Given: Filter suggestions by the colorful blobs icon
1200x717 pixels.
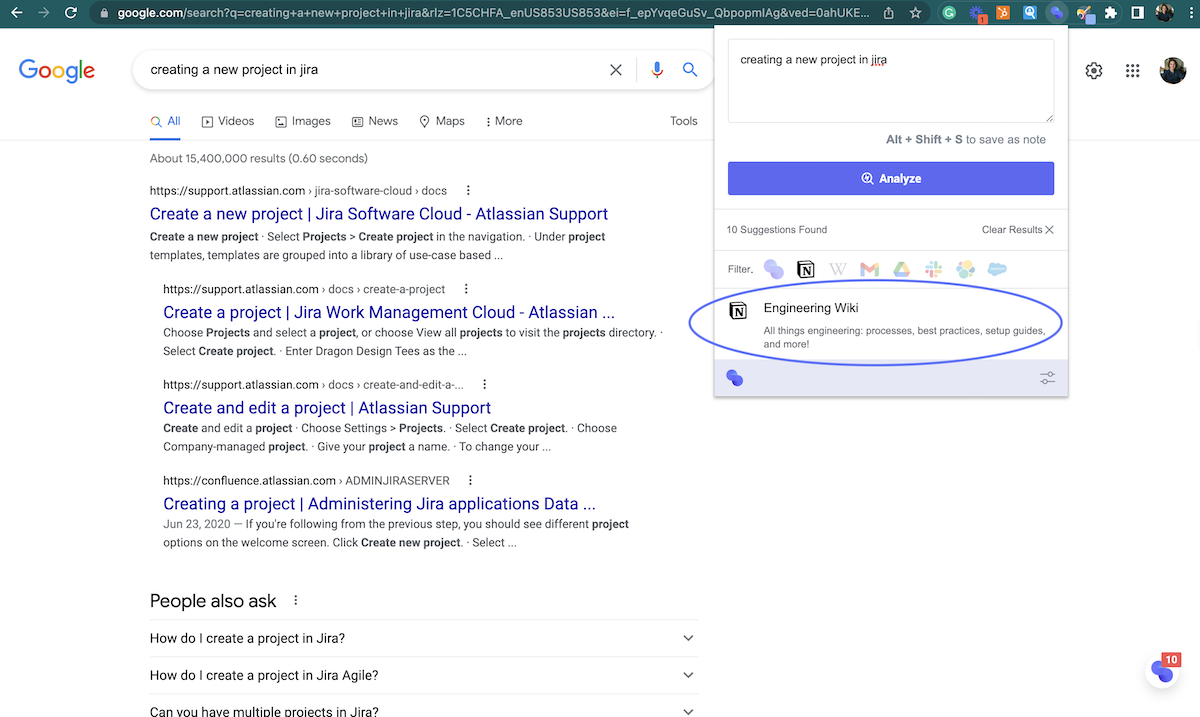Looking at the screenshot, I should [x=965, y=269].
